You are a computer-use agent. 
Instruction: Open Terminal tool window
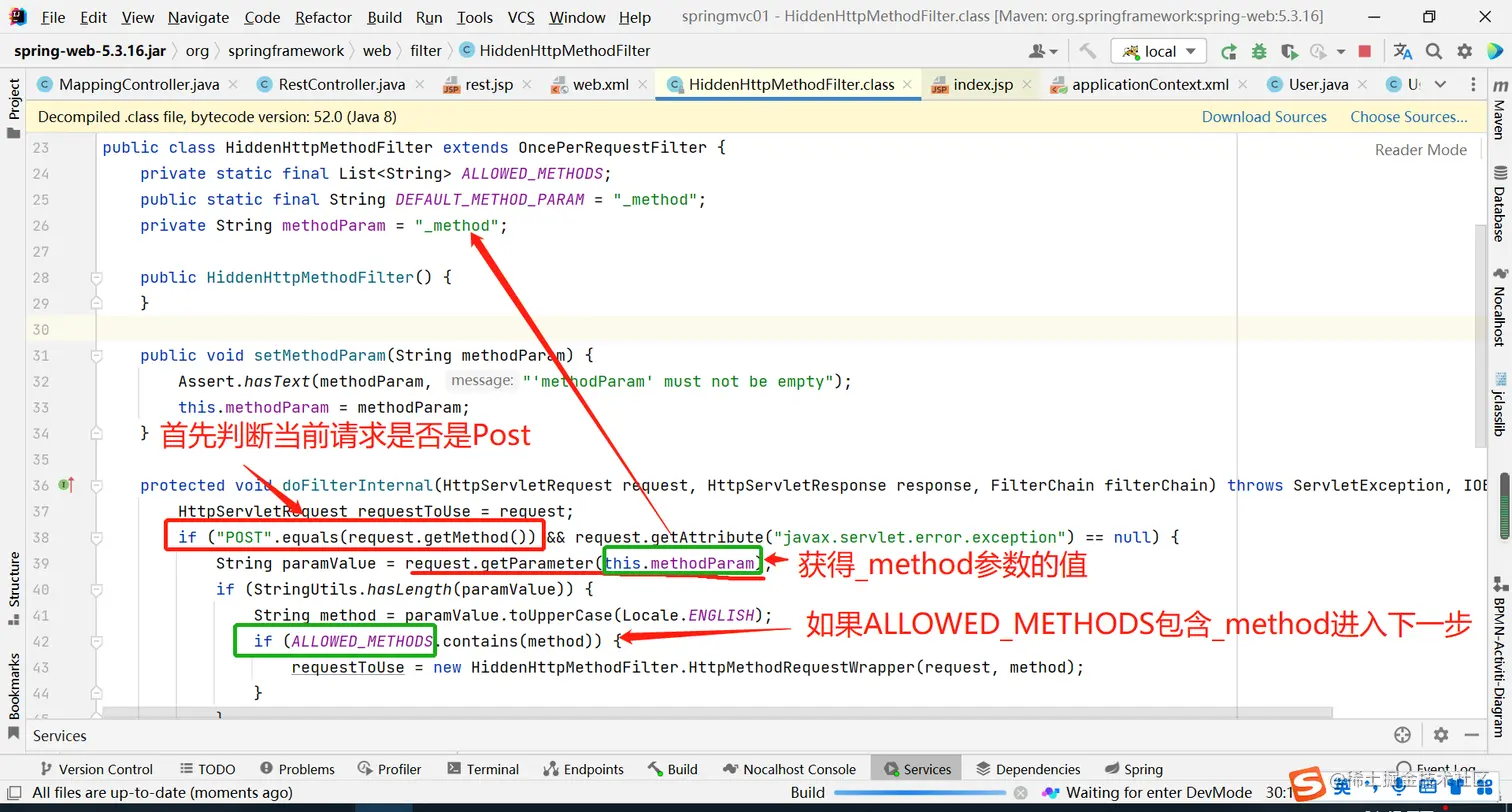[483, 769]
